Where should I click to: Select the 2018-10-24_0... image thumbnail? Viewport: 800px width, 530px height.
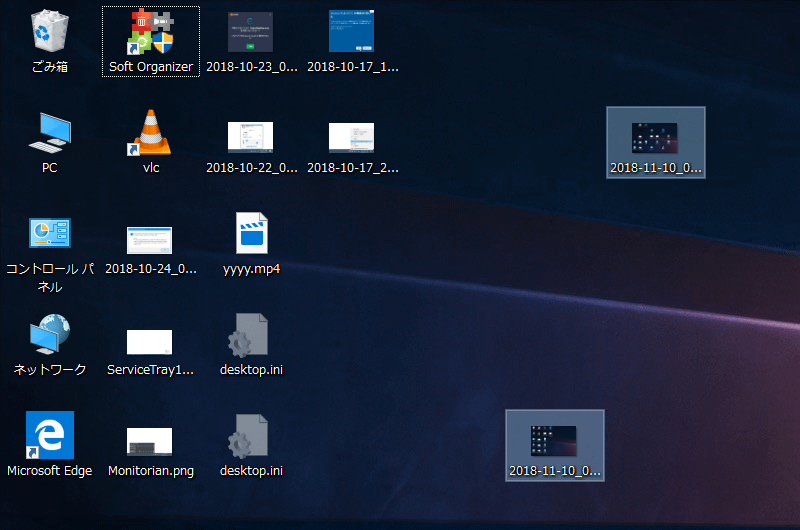pyautogui.click(x=149, y=240)
